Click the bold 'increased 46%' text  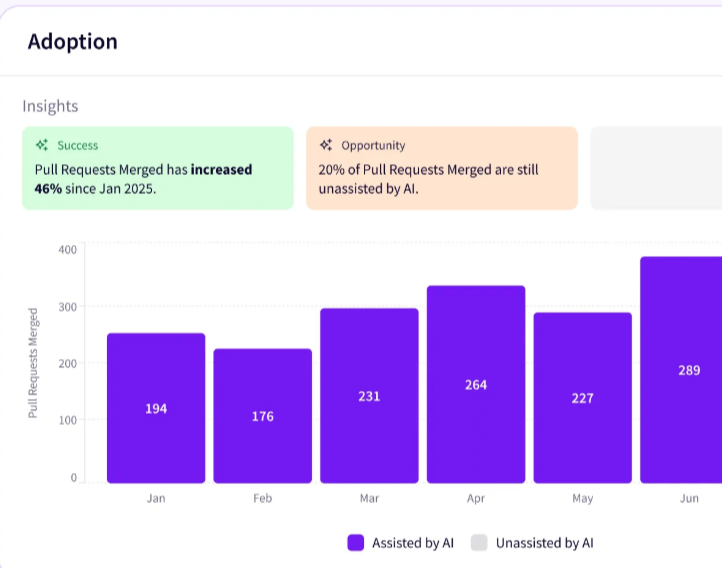[143, 179]
